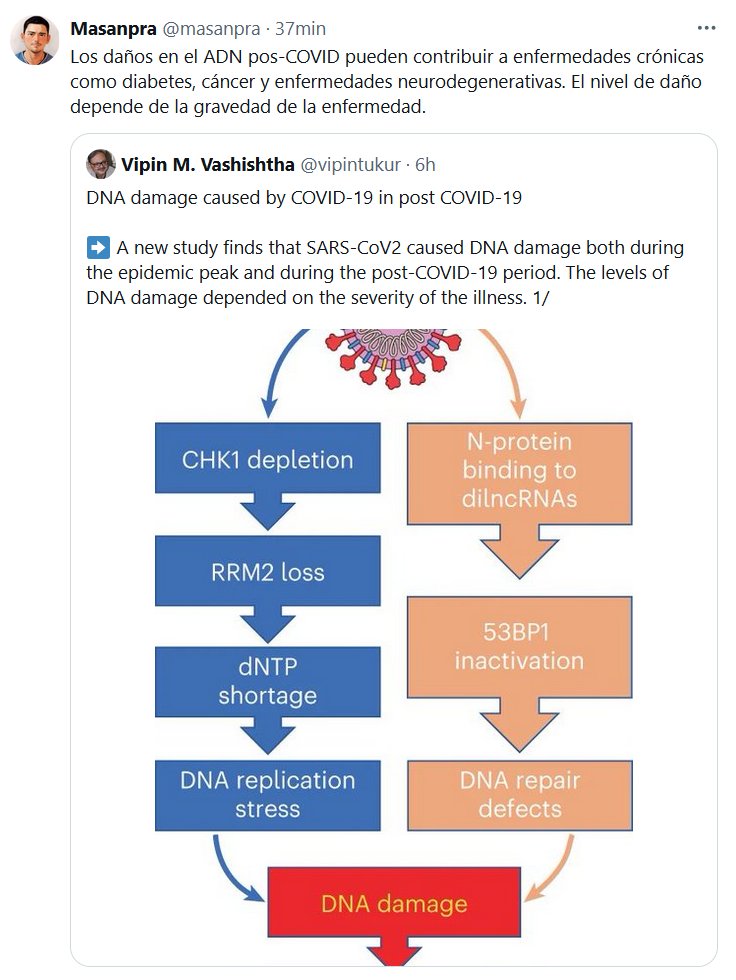Click the blue right-arrow emoji
The height and width of the screenshot is (980, 736).
point(98,247)
